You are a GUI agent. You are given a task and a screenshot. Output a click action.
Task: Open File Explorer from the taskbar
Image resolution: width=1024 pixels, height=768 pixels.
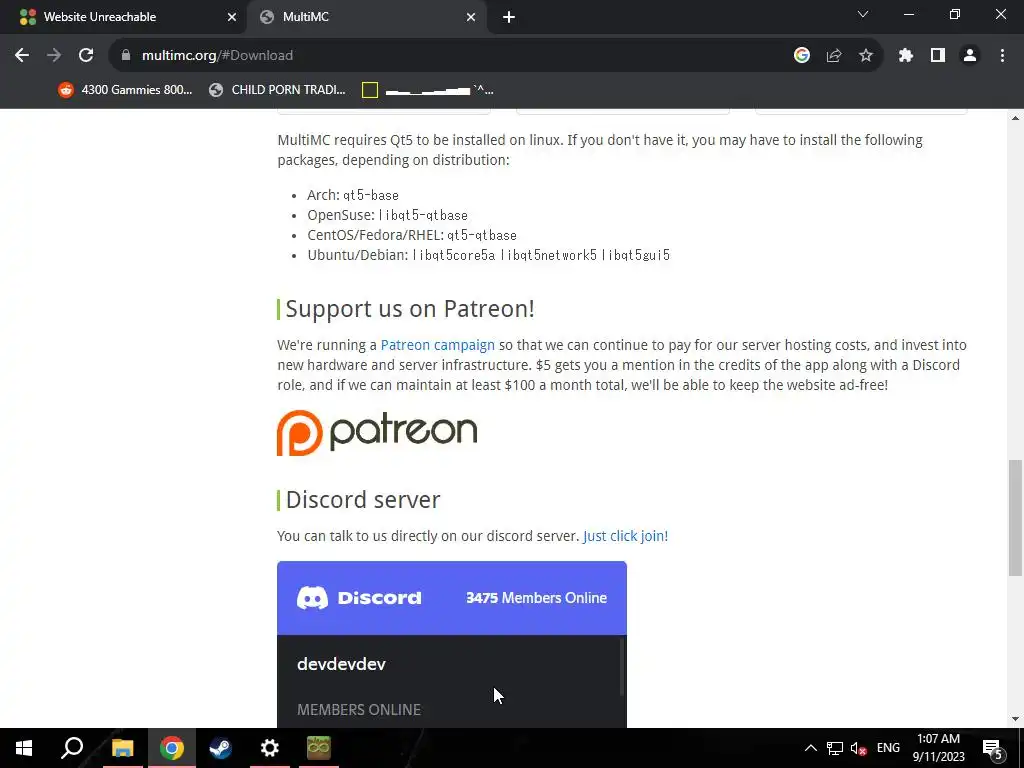(122, 748)
